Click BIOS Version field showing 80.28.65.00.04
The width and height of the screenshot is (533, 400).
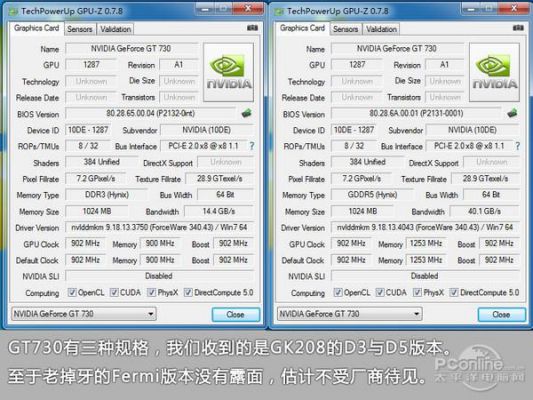click(151, 113)
